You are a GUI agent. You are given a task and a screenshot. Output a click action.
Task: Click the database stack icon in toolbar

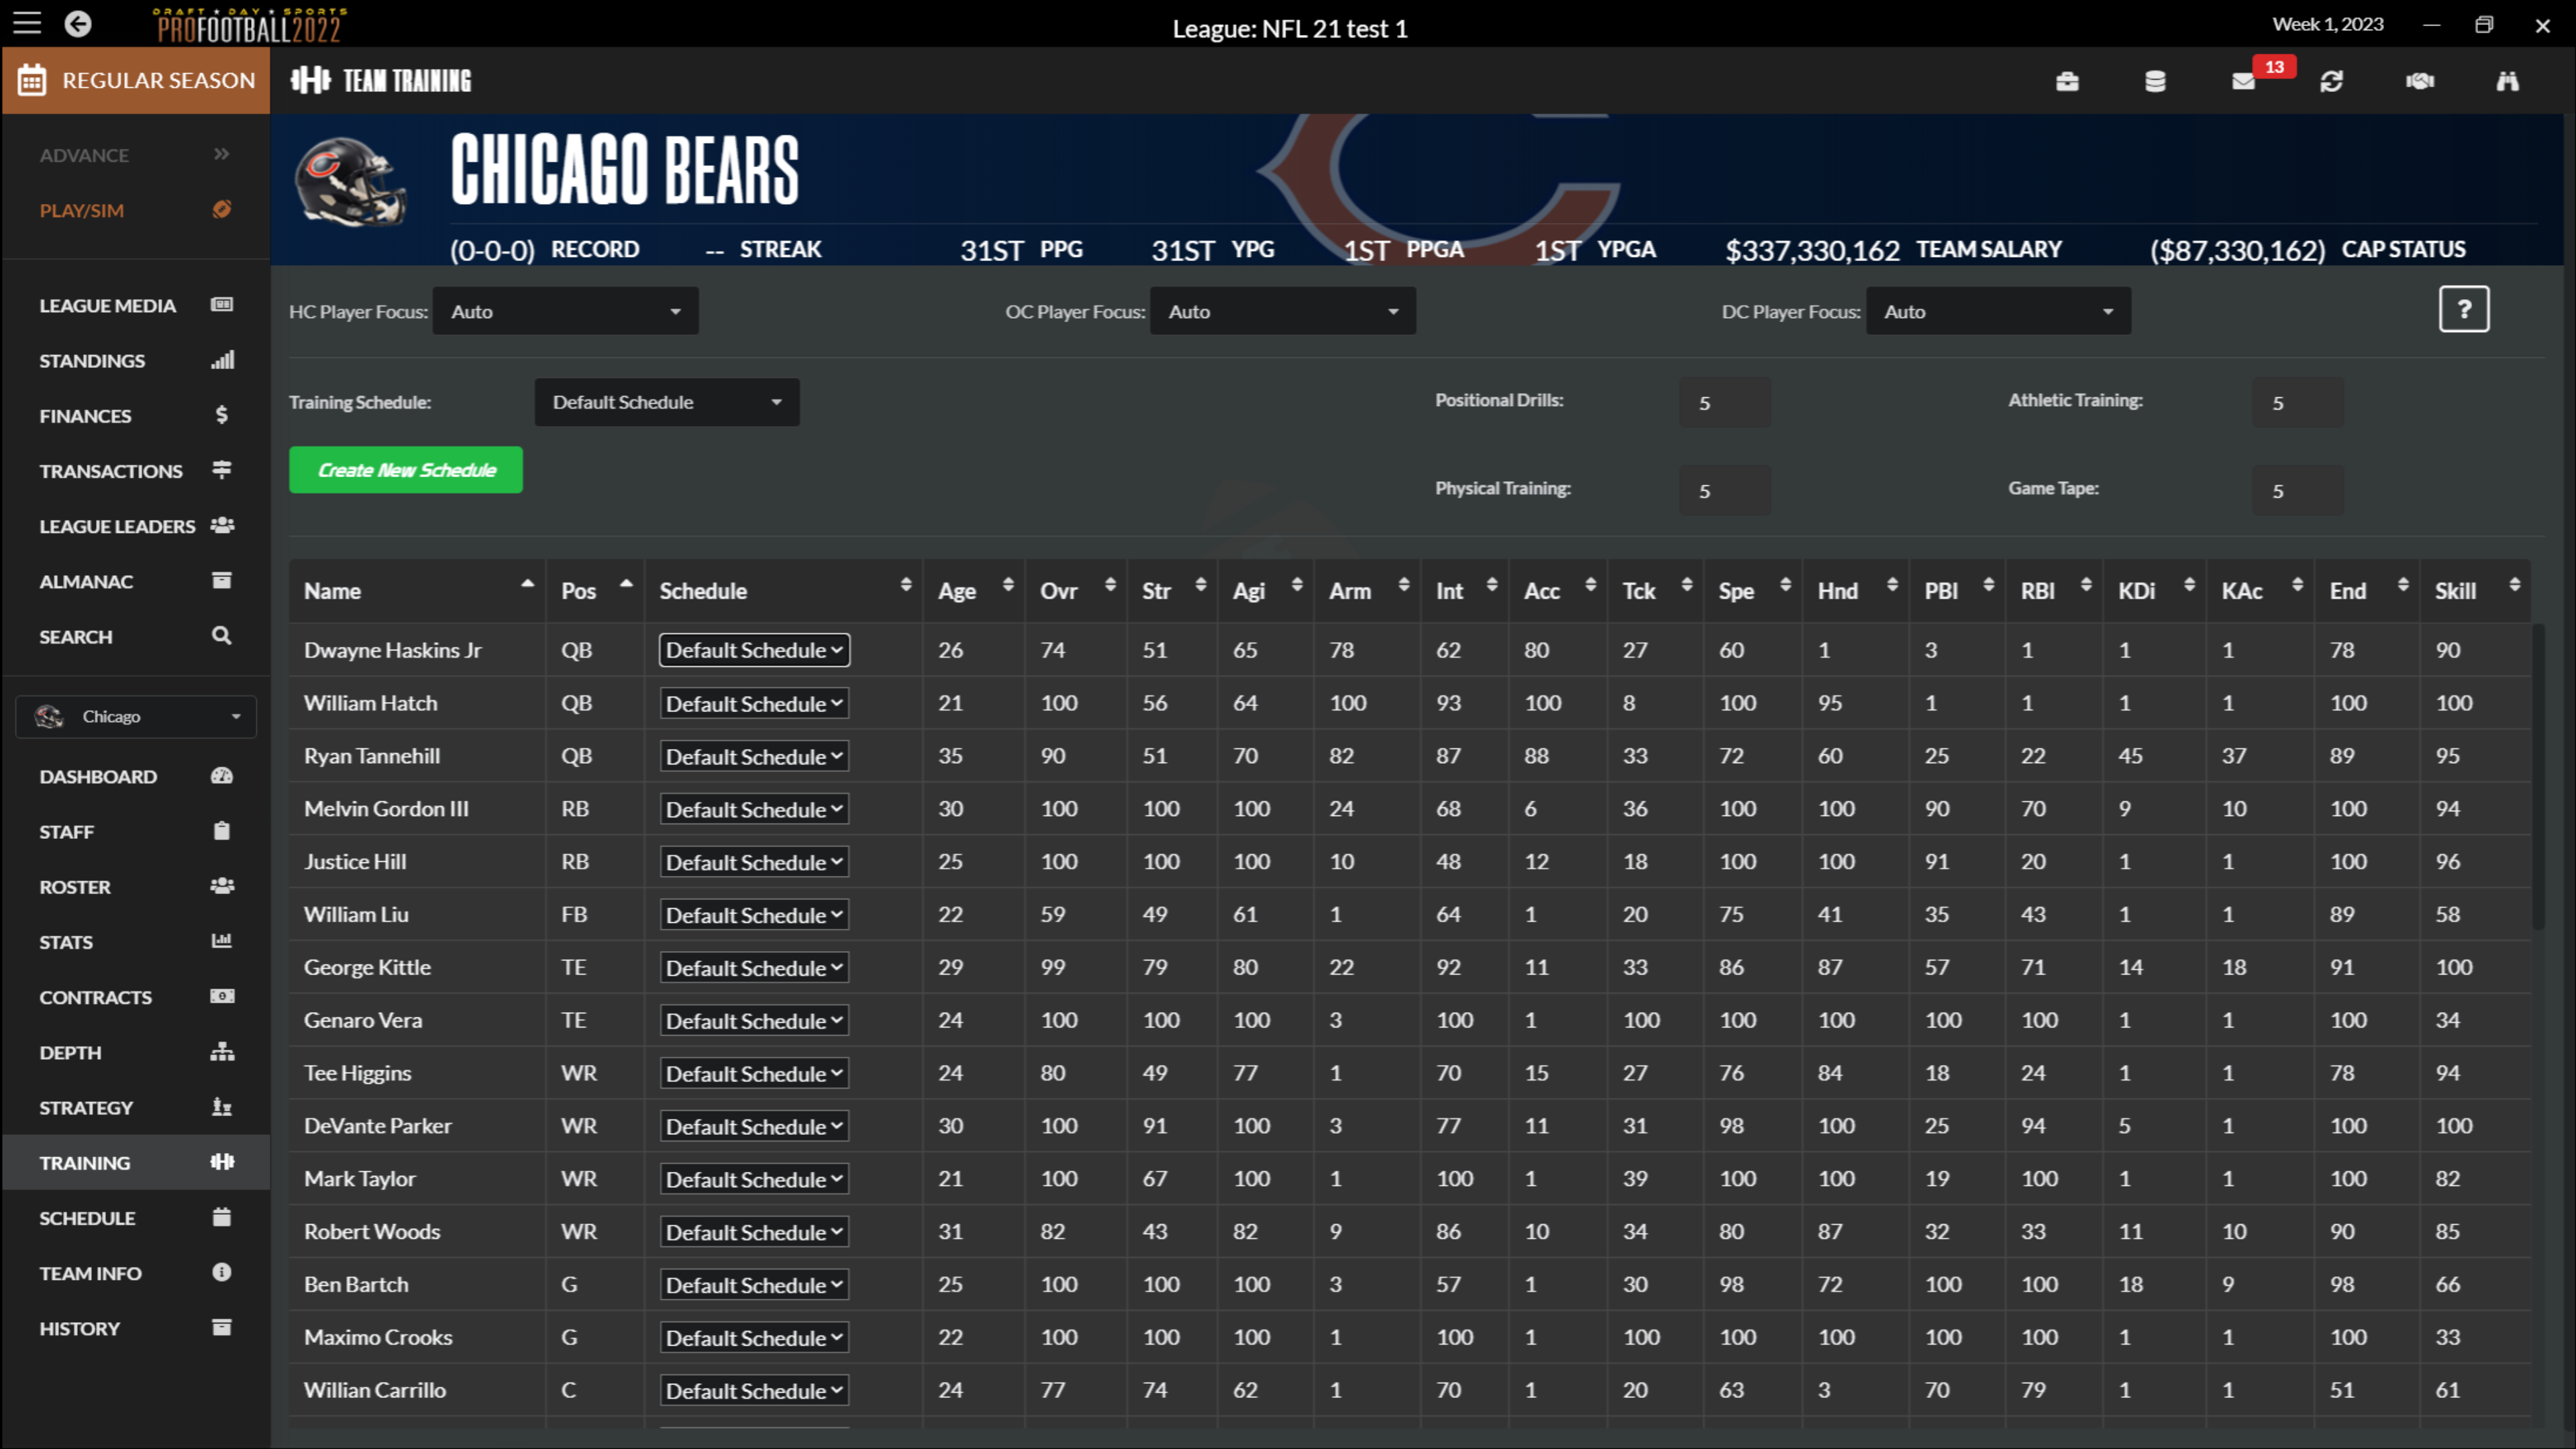tap(2155, 81)
